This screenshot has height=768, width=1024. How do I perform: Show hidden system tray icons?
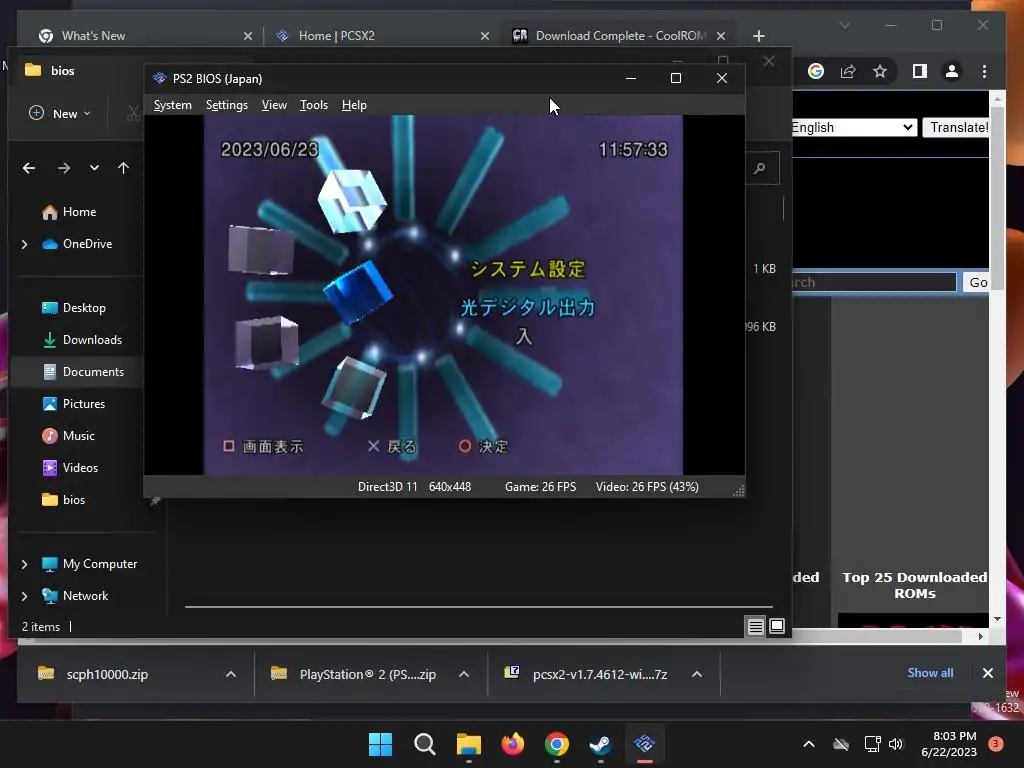coord(808,744)
